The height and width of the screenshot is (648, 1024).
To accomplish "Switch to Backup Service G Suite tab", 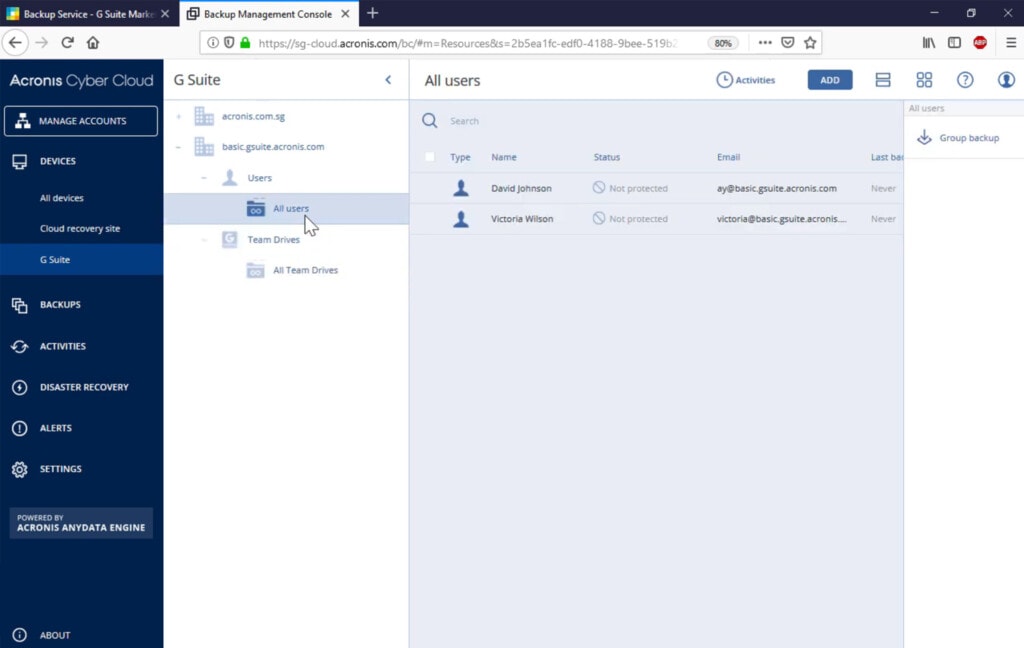I will click(89, 14).
